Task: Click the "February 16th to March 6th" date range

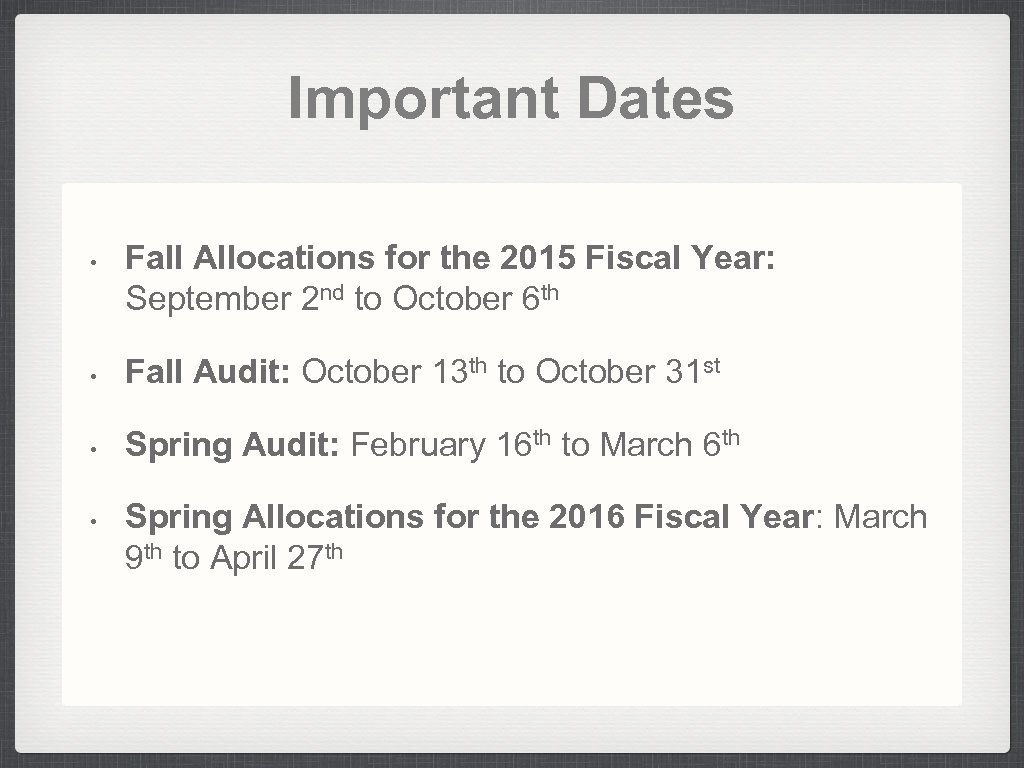Action: [545, 445]
